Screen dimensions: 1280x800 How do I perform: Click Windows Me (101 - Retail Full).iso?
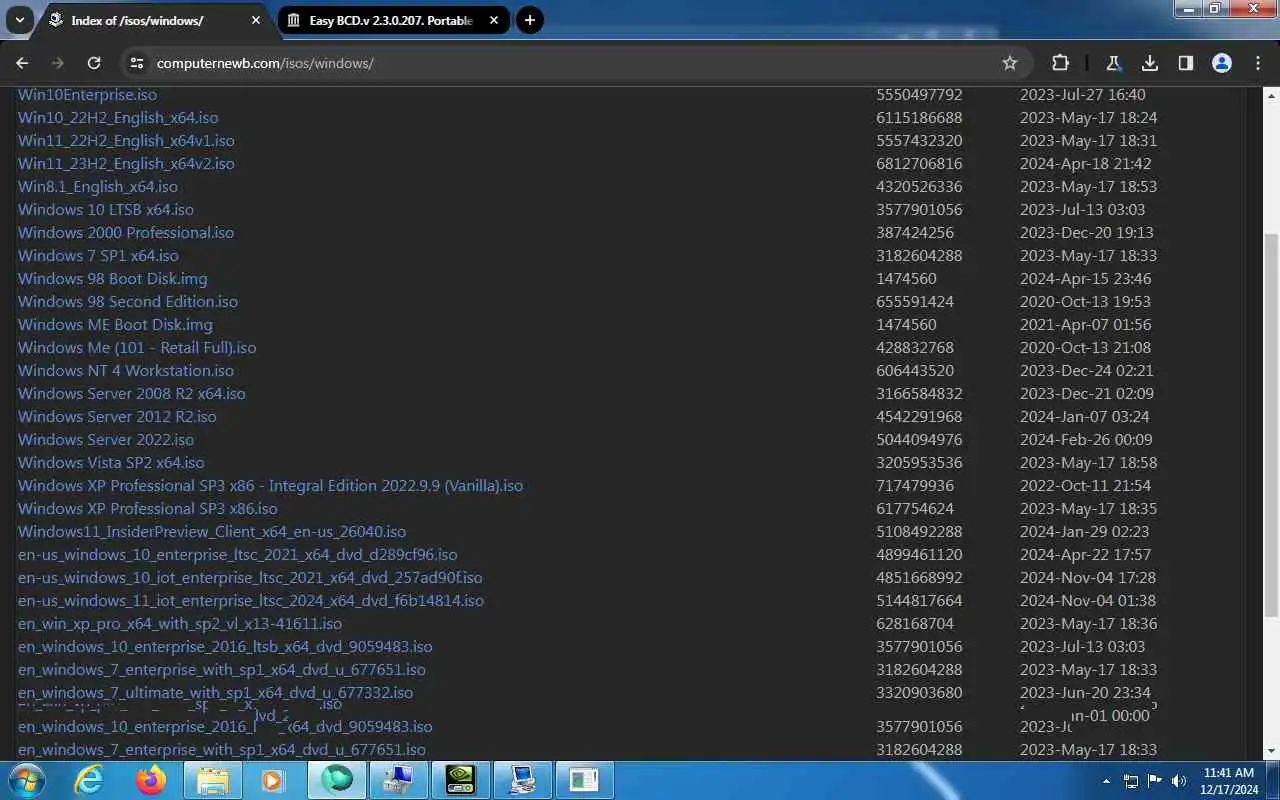click(137, 348)
